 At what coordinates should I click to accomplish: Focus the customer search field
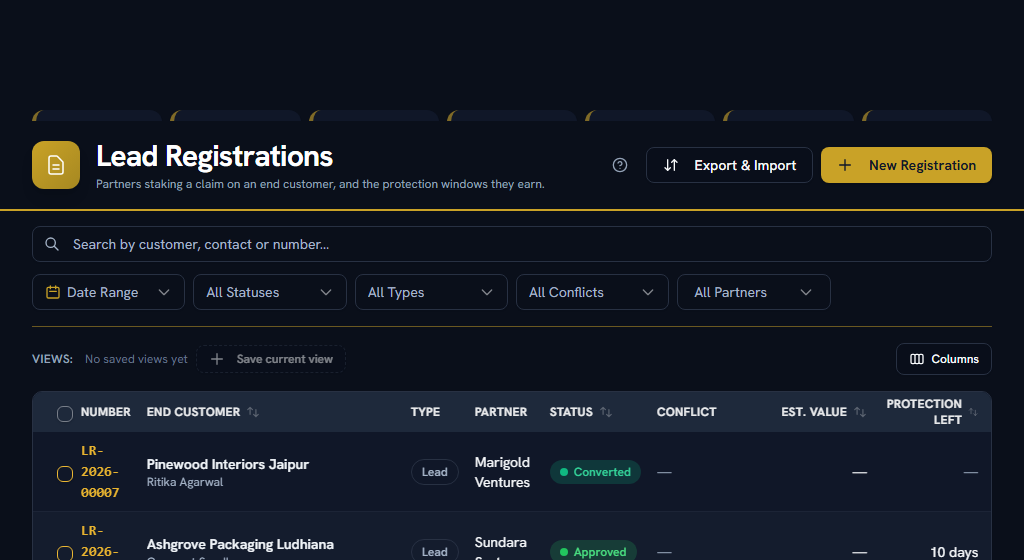coord(512,244)
